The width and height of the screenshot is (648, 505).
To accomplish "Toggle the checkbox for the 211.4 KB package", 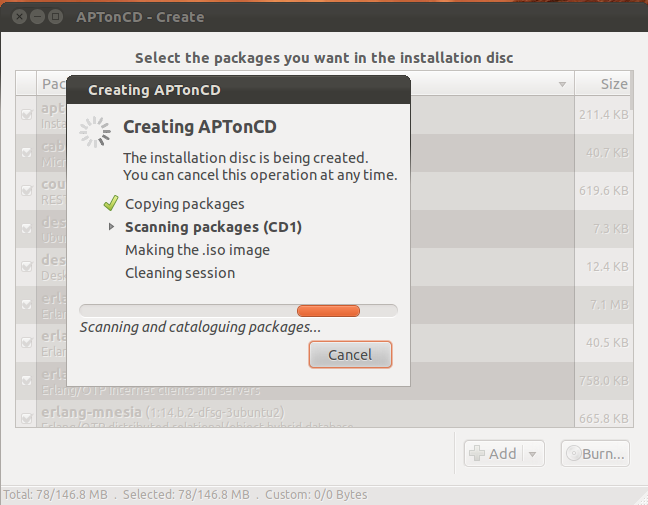I will pyautogui.click(x=26, y=114).
